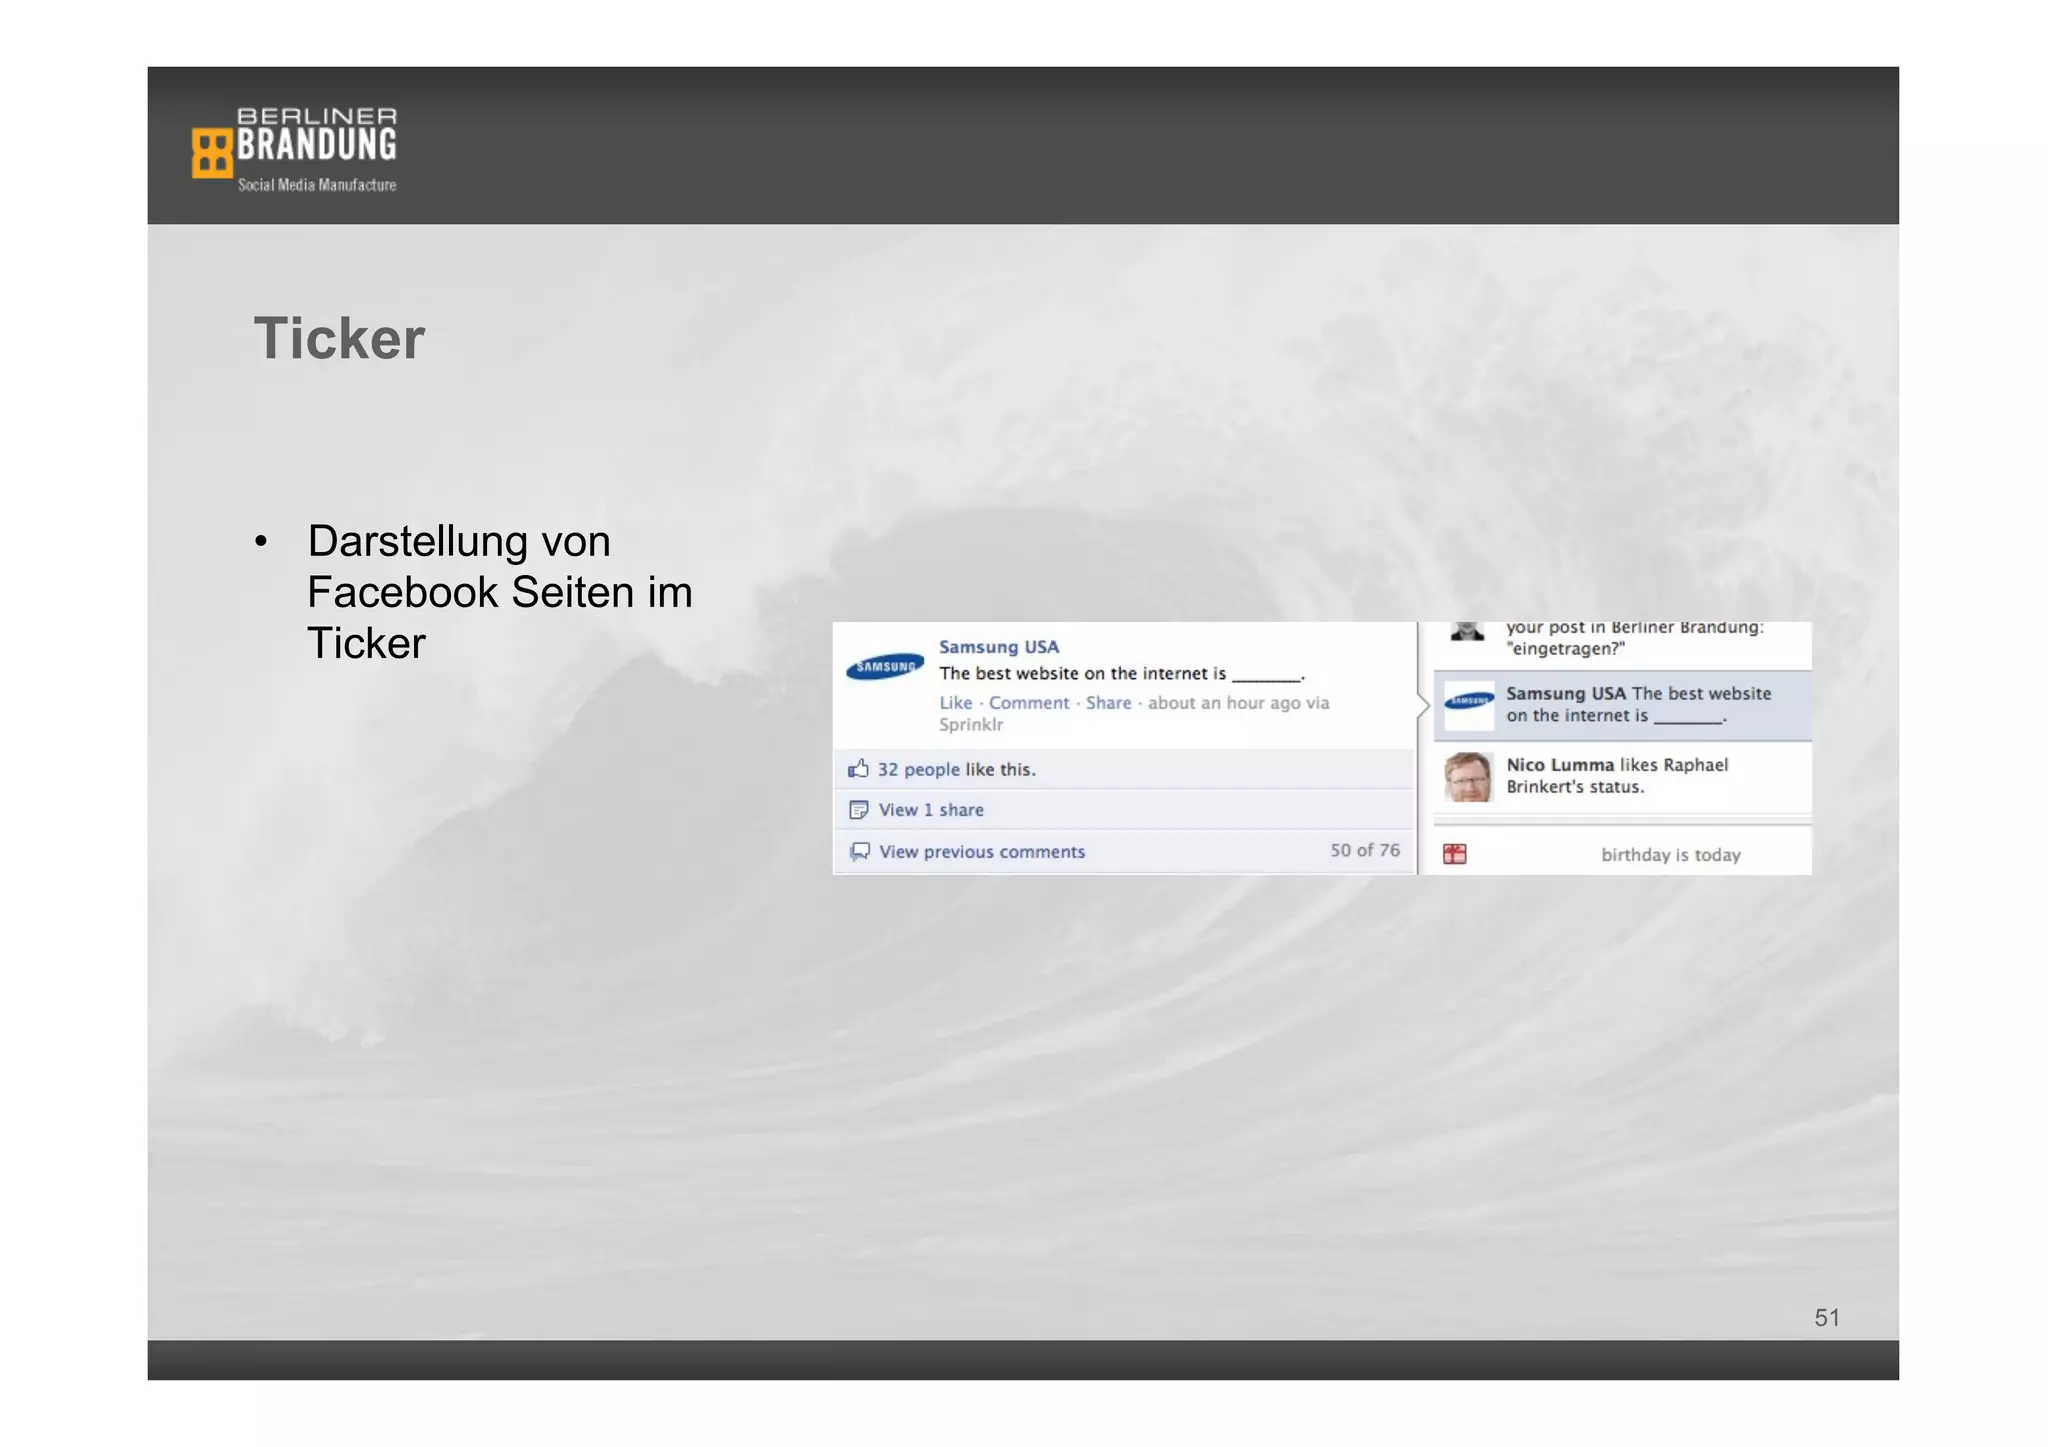Viewport: 2048px width, 1447px height.
Task: Open 'View 1 share'
Action: click(931, 810)
